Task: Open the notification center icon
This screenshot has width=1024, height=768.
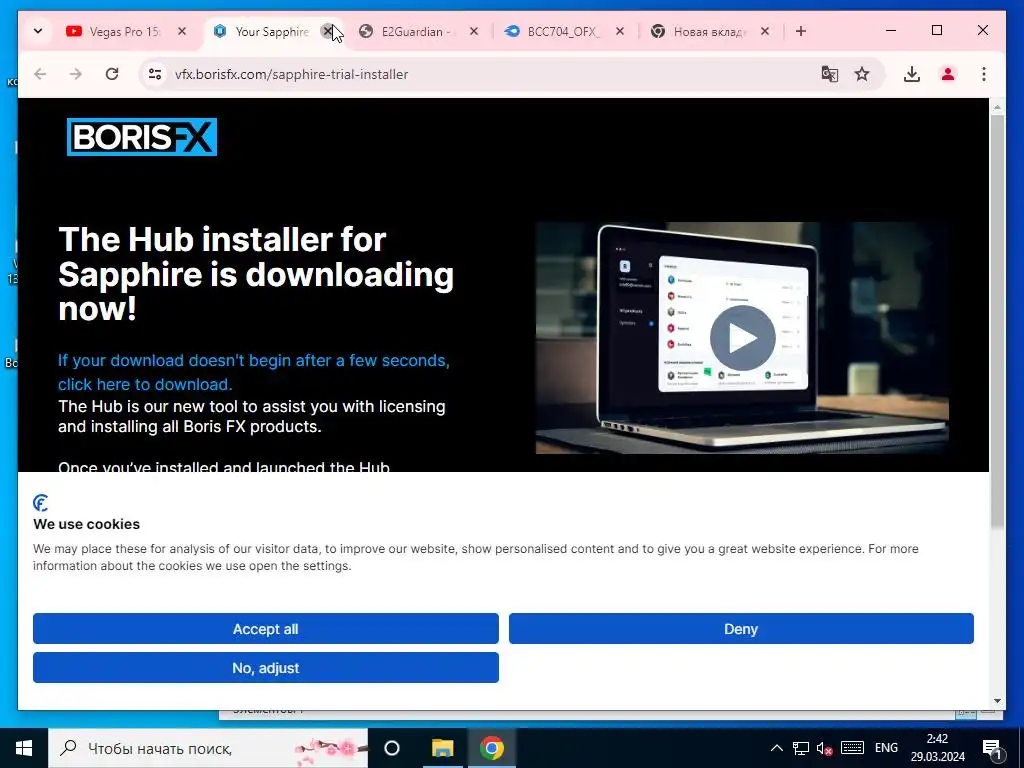Action: pos(993,748)
